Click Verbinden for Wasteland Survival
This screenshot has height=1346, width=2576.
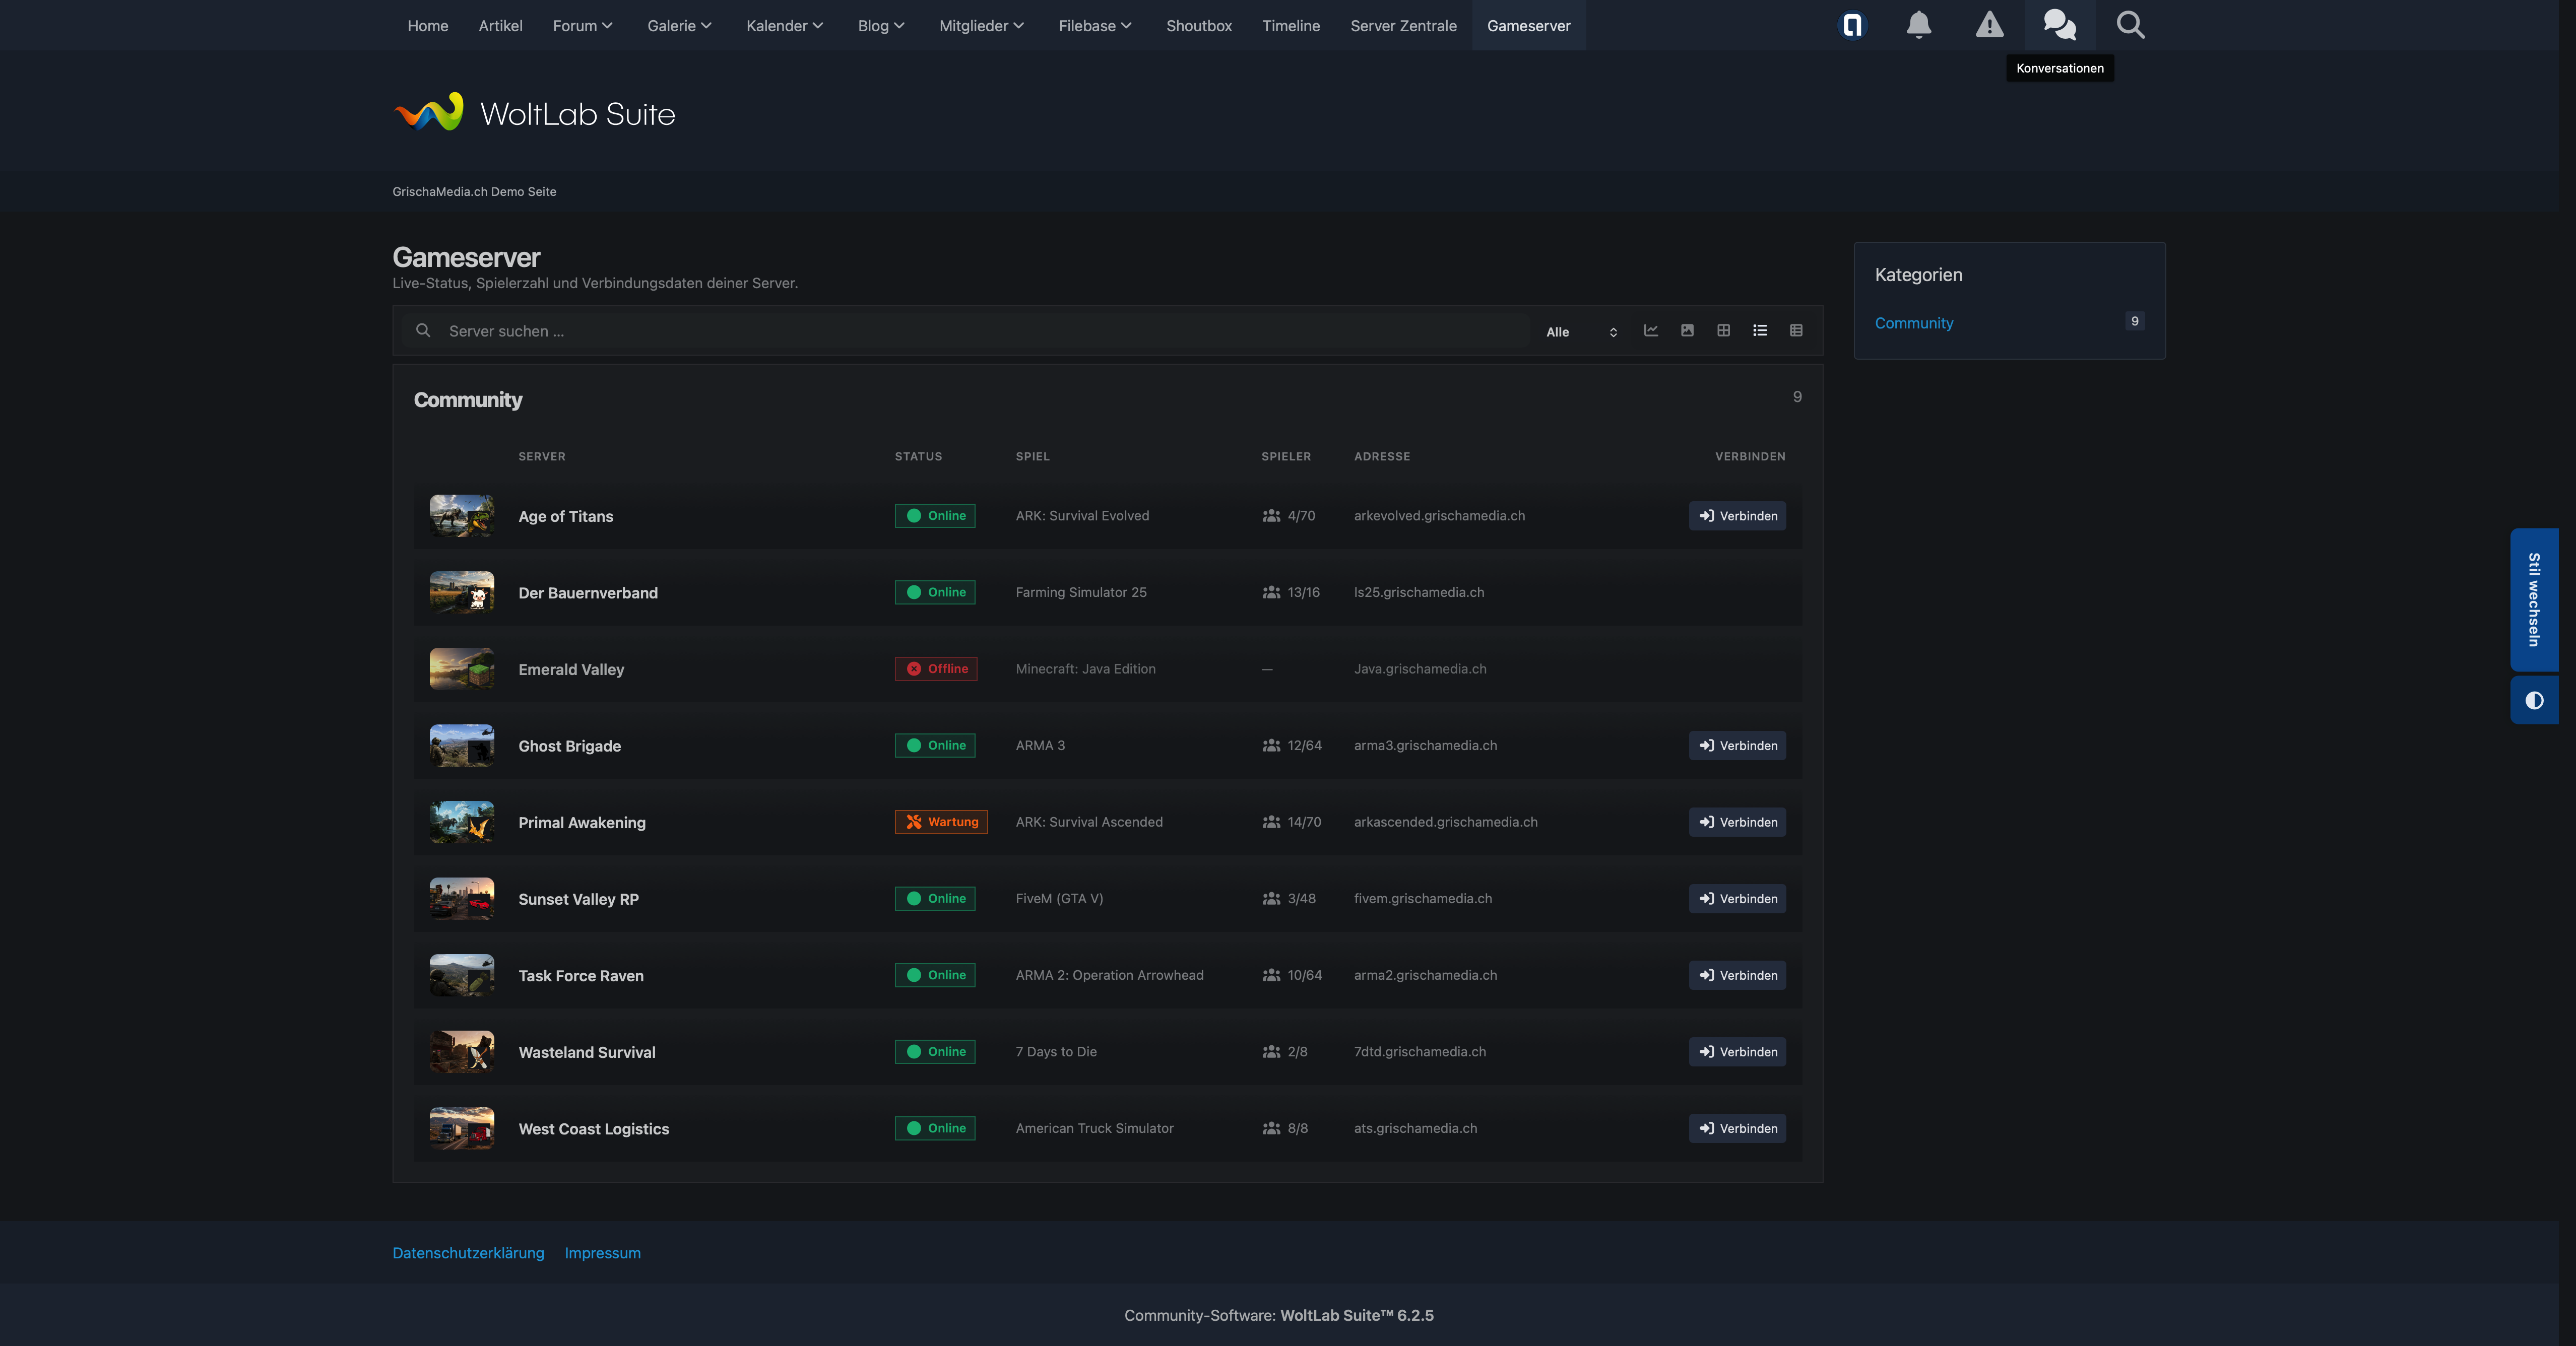pyautogui.click(x=1737, y=1052)
